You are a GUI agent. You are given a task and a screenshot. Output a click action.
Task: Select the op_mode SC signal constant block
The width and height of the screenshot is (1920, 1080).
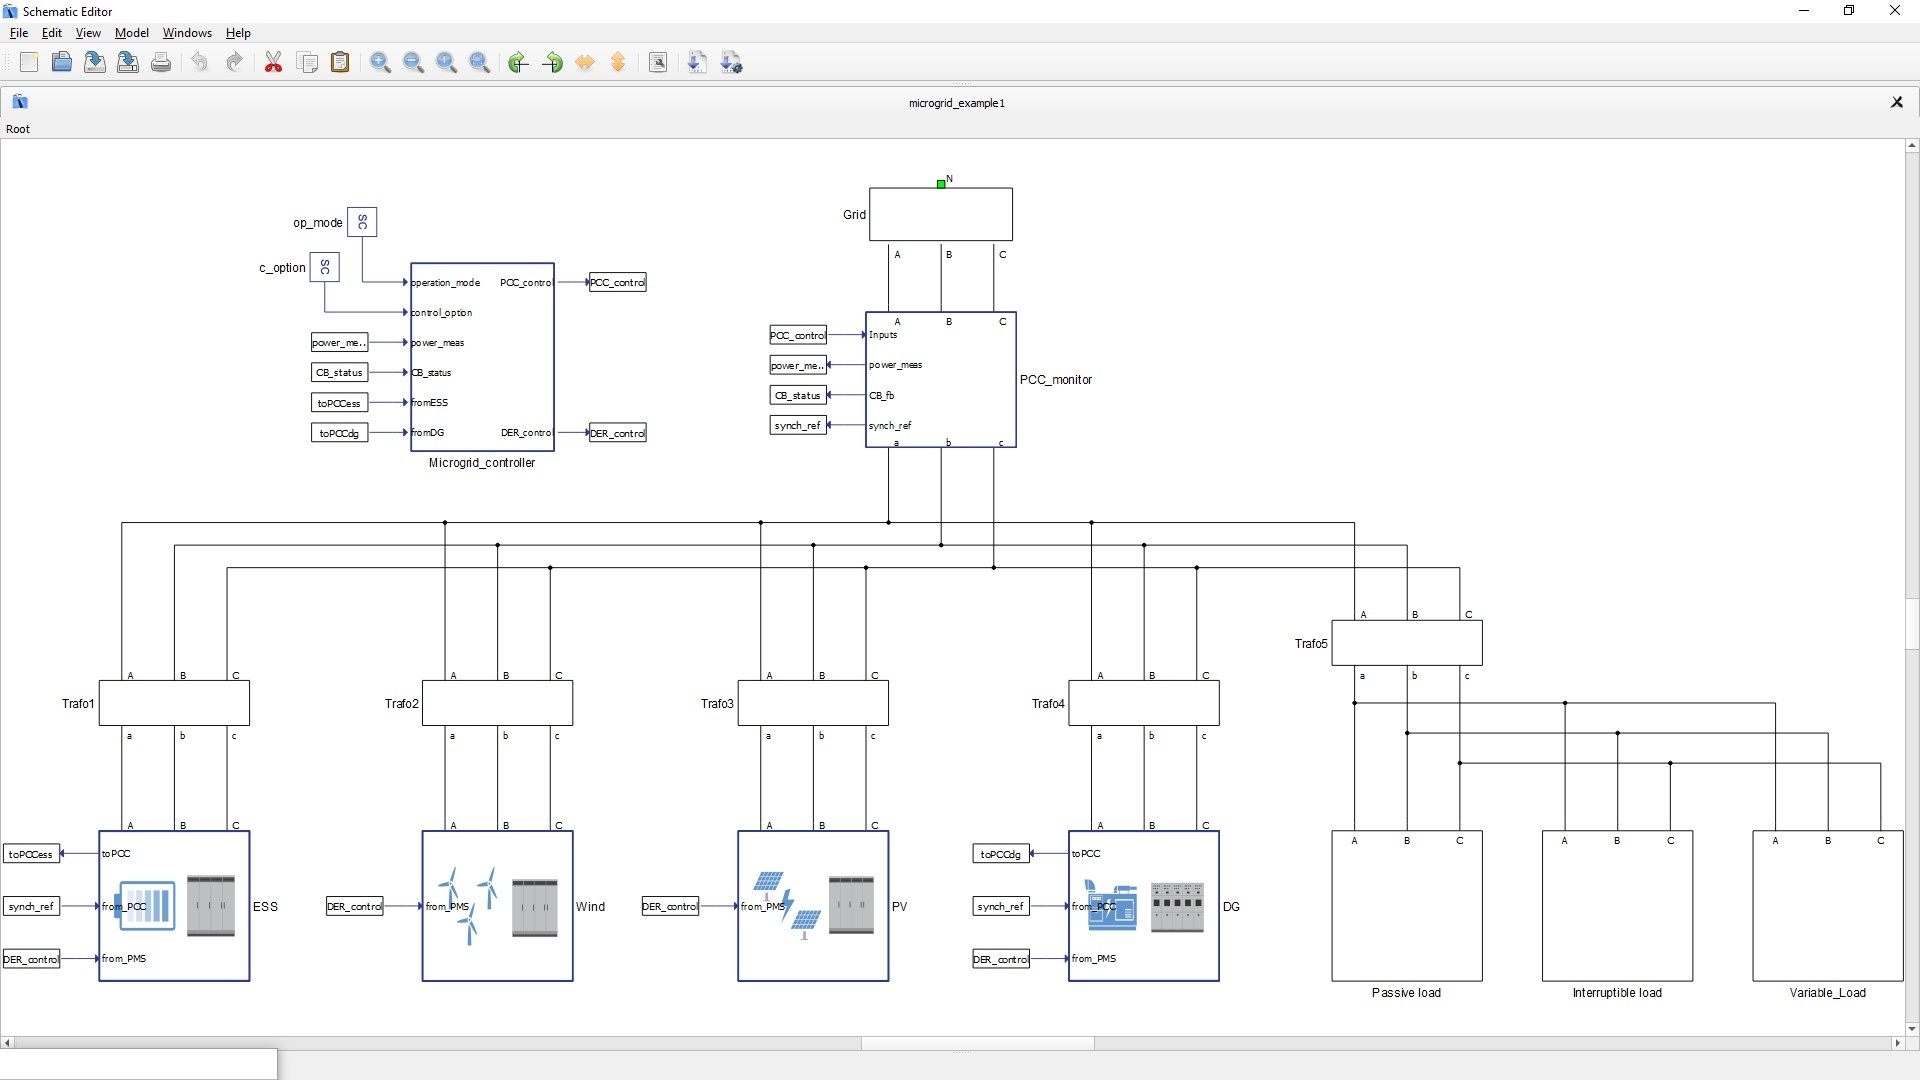(x=362, y=222)
